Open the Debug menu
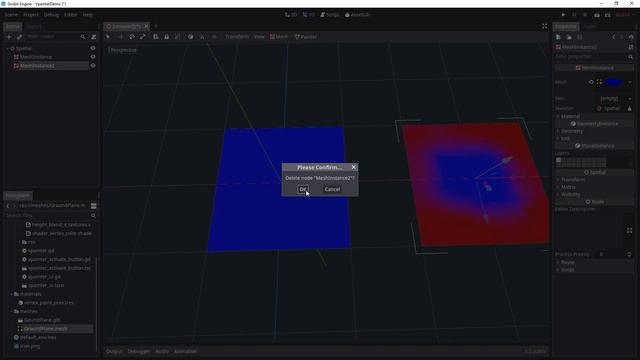The image size is (640, 360). pos(51,14)
